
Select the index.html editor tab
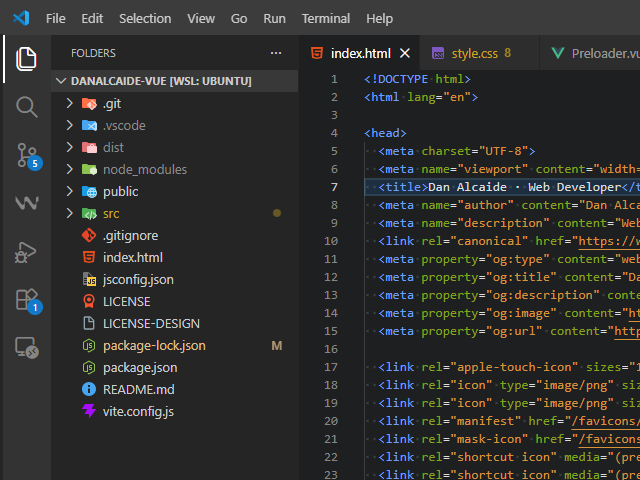pyautogui.click(x=359, y=53)
